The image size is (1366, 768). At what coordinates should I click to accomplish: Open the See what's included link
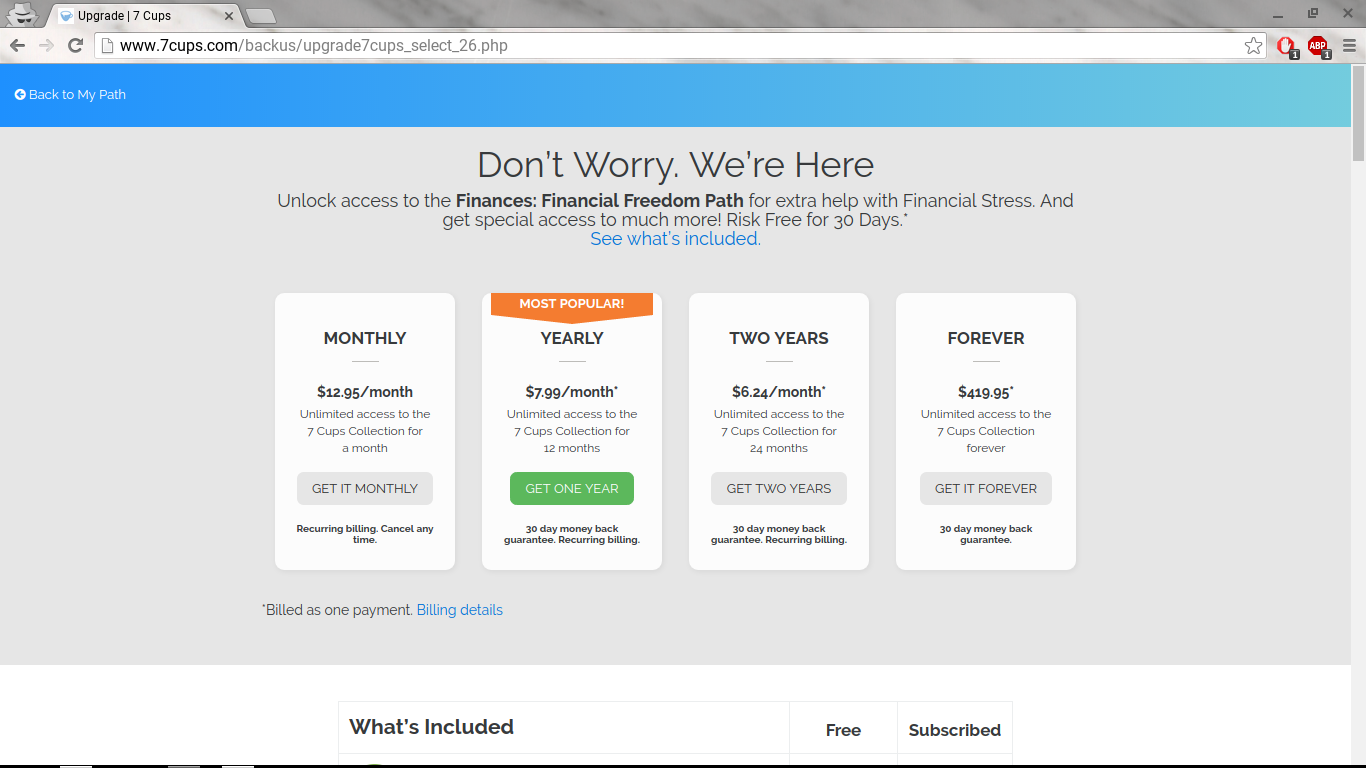675,239
